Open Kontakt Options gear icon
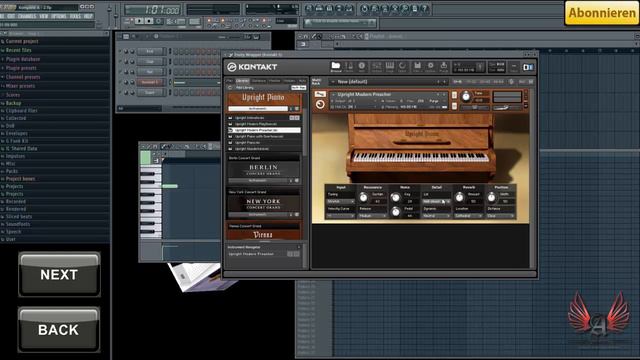640x360 pixels. (430, 67)
